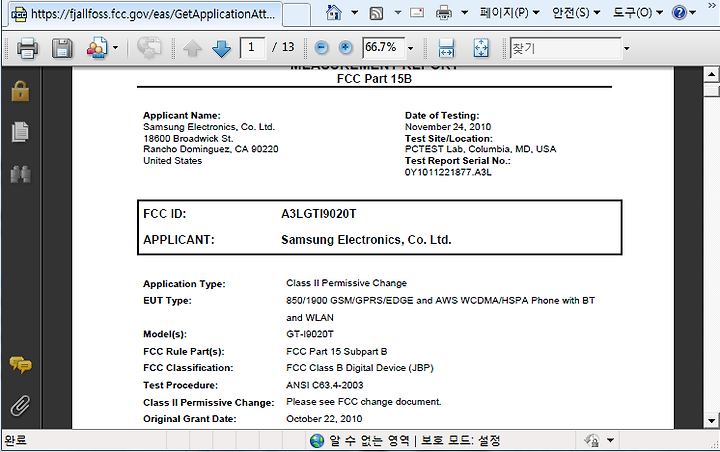Open the security lock panel
Screen dimensions: 720x452
pyautogui.click(x=20, y=91)
